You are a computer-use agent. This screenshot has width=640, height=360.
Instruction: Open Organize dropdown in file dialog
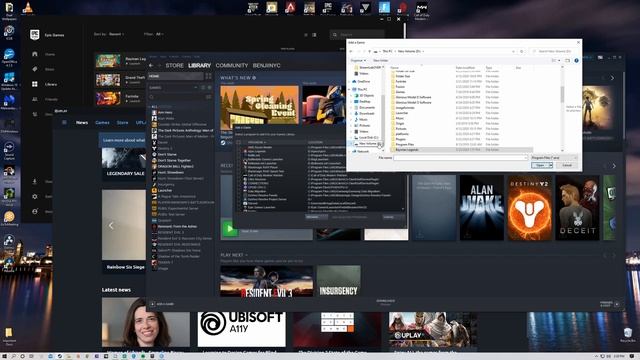click(358, 60)
